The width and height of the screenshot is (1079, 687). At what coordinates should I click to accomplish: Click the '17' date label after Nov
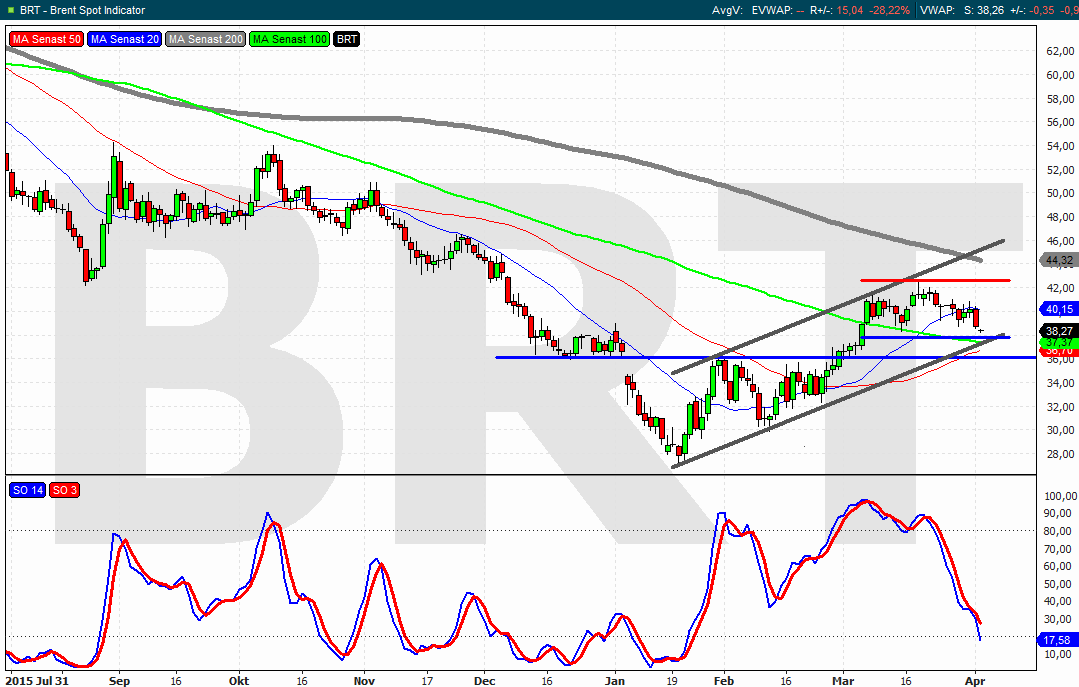[x=427, y=681]
